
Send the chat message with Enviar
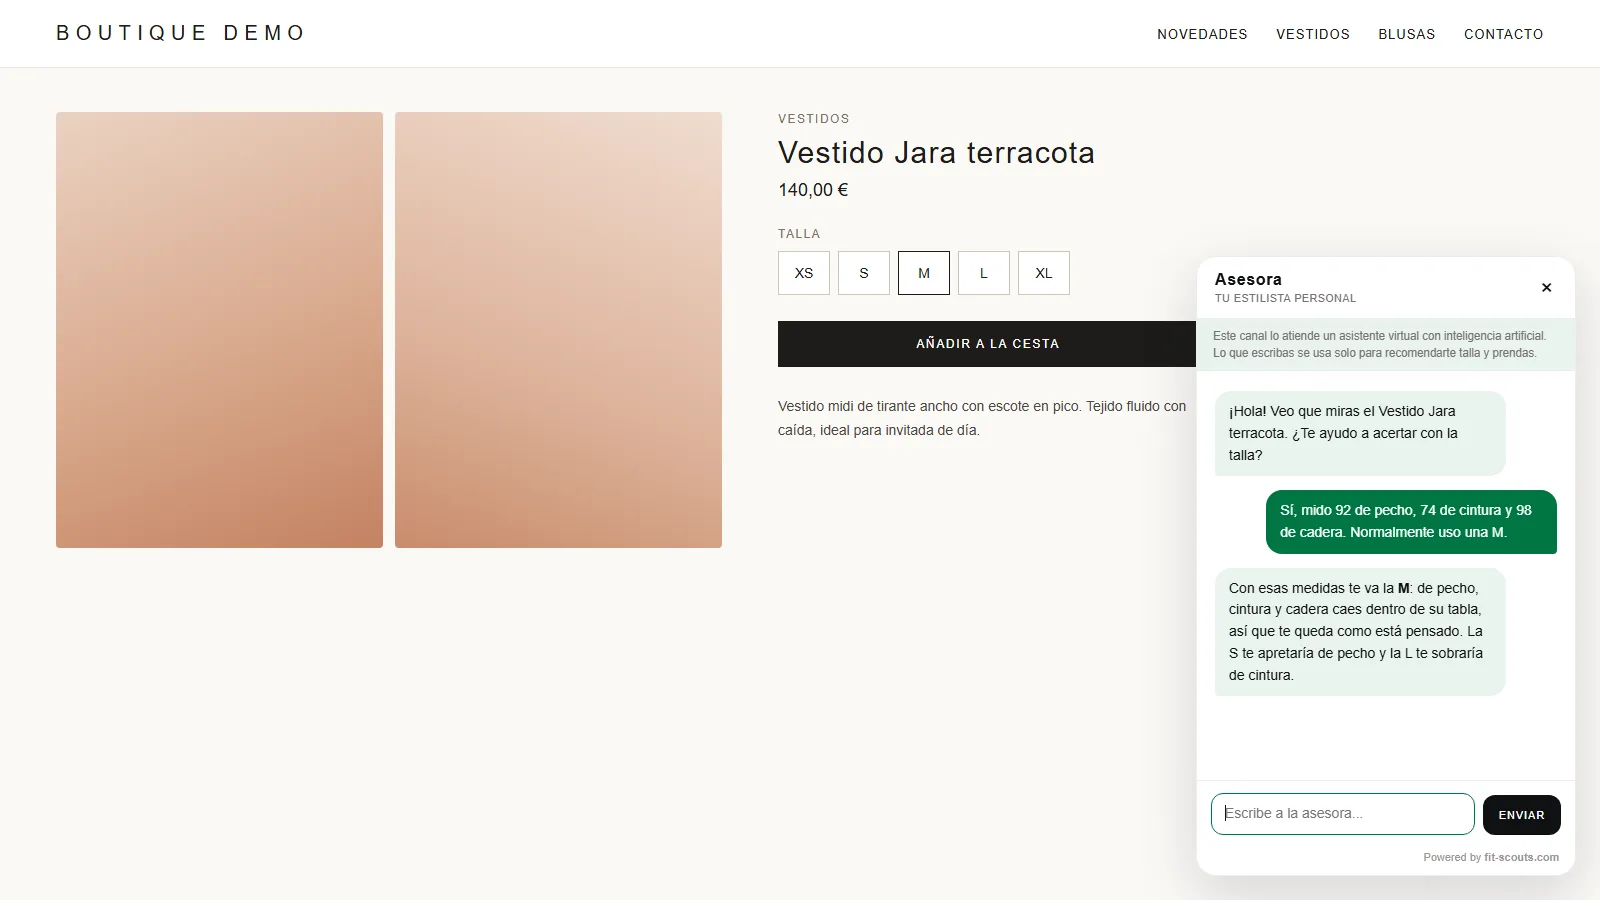pos(1521,815)
